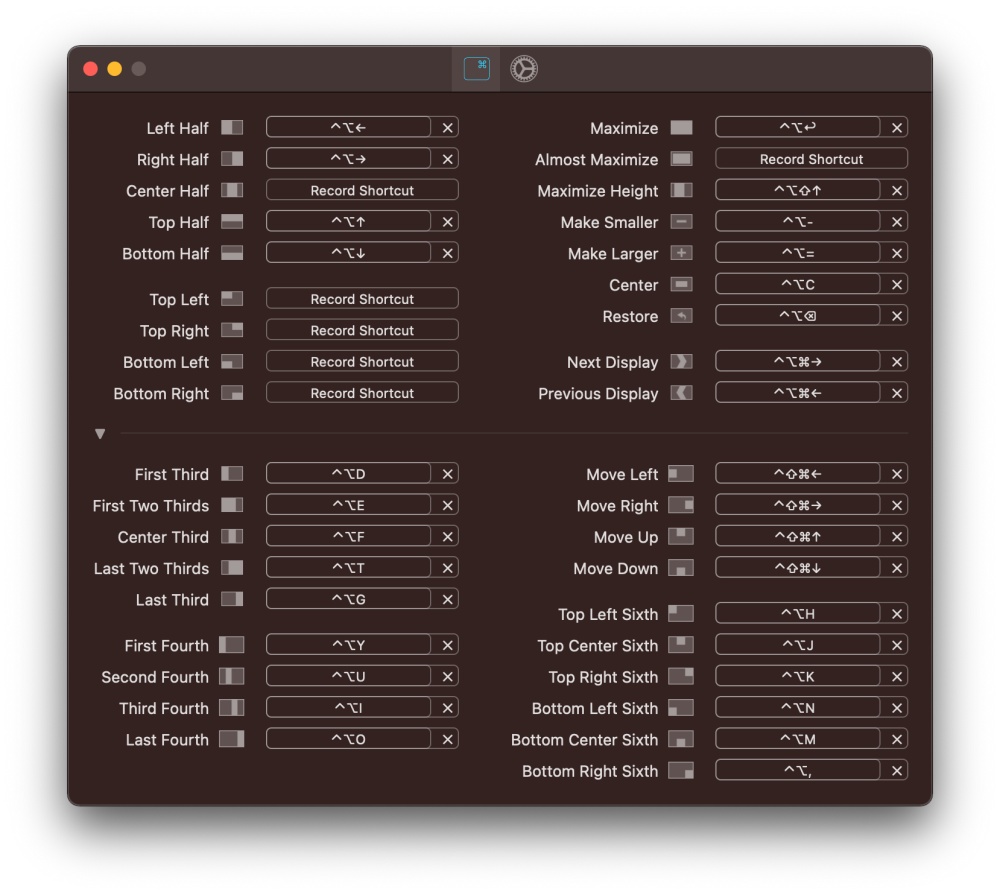
Task: Edit the First Two Thirds shortcut field
Action: click(x=348, y=505)
